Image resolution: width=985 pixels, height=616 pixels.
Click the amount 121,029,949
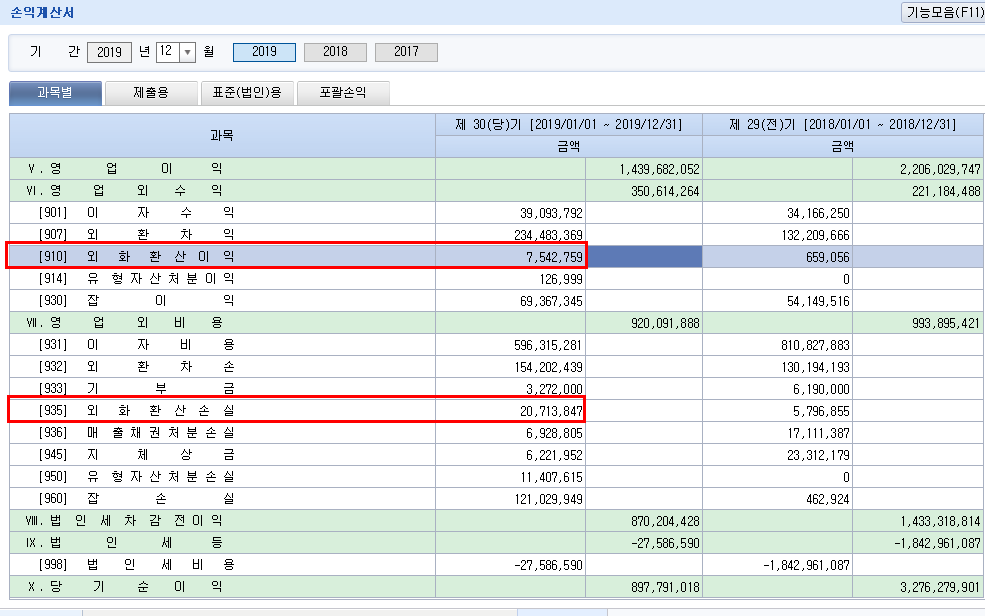click(x=548, y=499)
